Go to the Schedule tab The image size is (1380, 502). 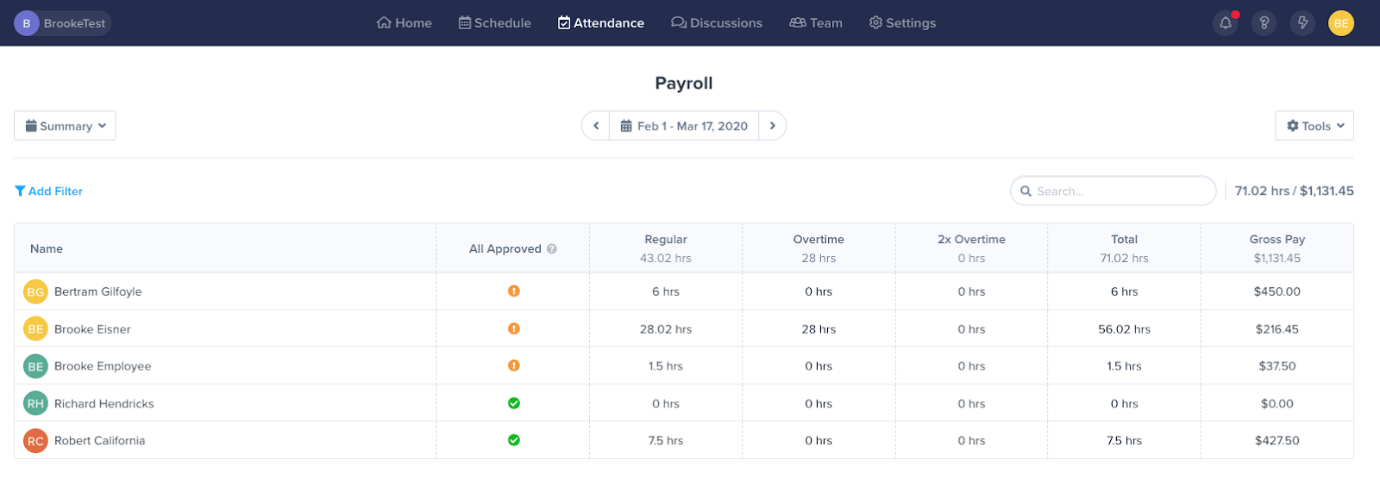[x=495, y=23]
